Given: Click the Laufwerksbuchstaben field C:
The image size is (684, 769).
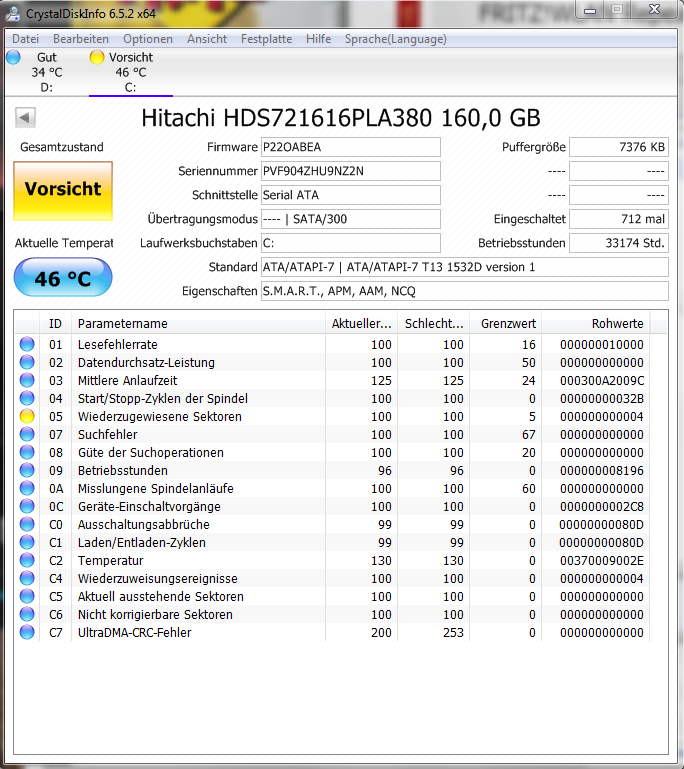Looking at the screenshot, I should point(351,243).
